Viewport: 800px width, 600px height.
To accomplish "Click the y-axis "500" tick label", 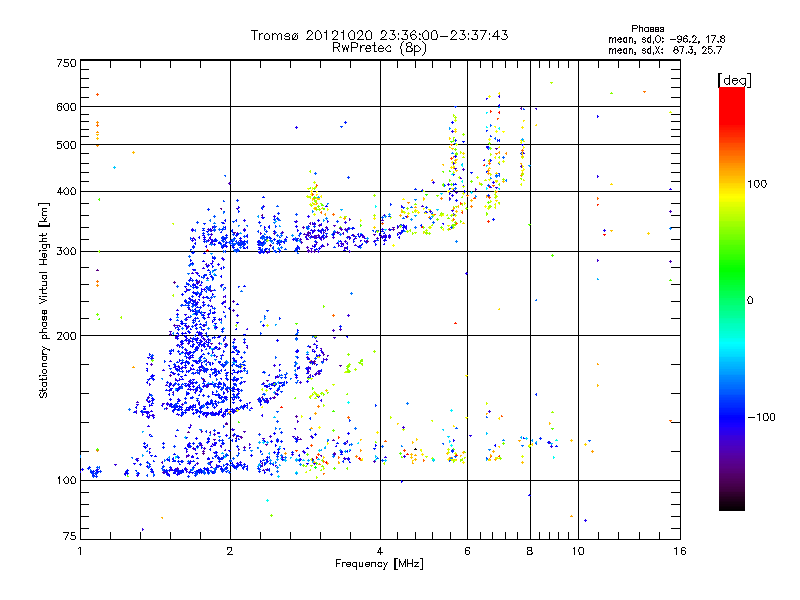I will [66, 145].
